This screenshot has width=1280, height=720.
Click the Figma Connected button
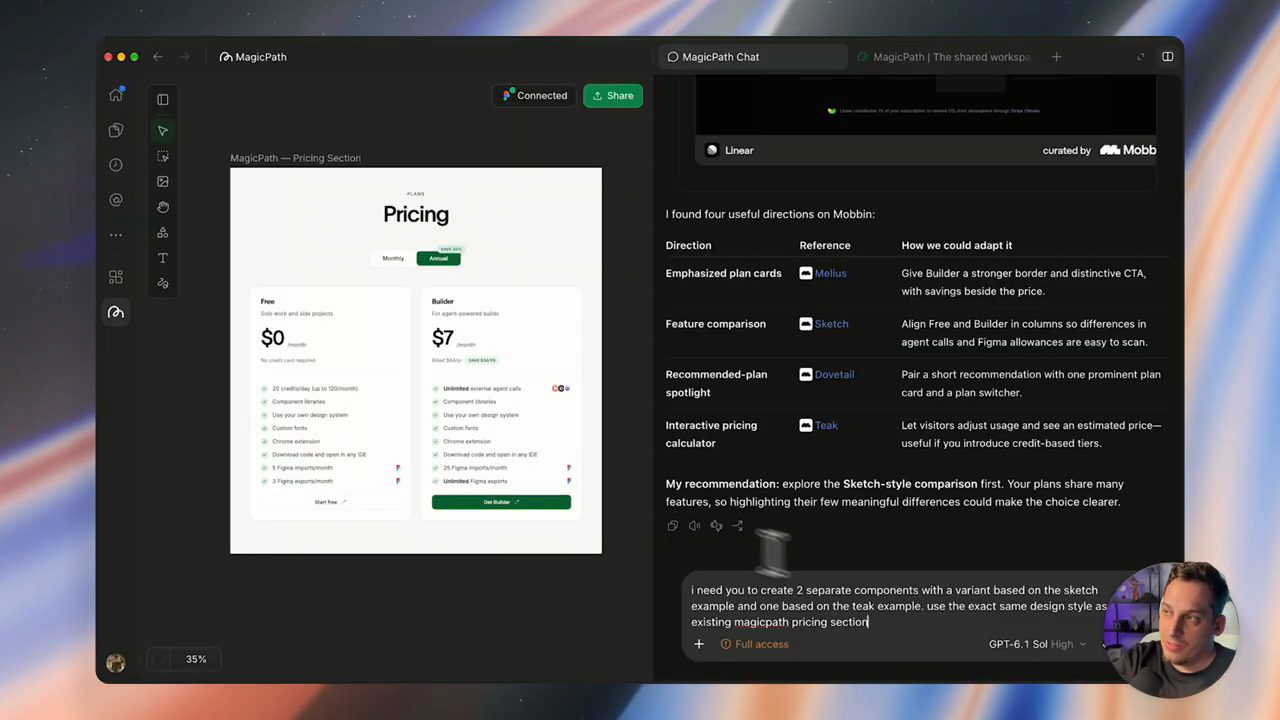[535, 96]
